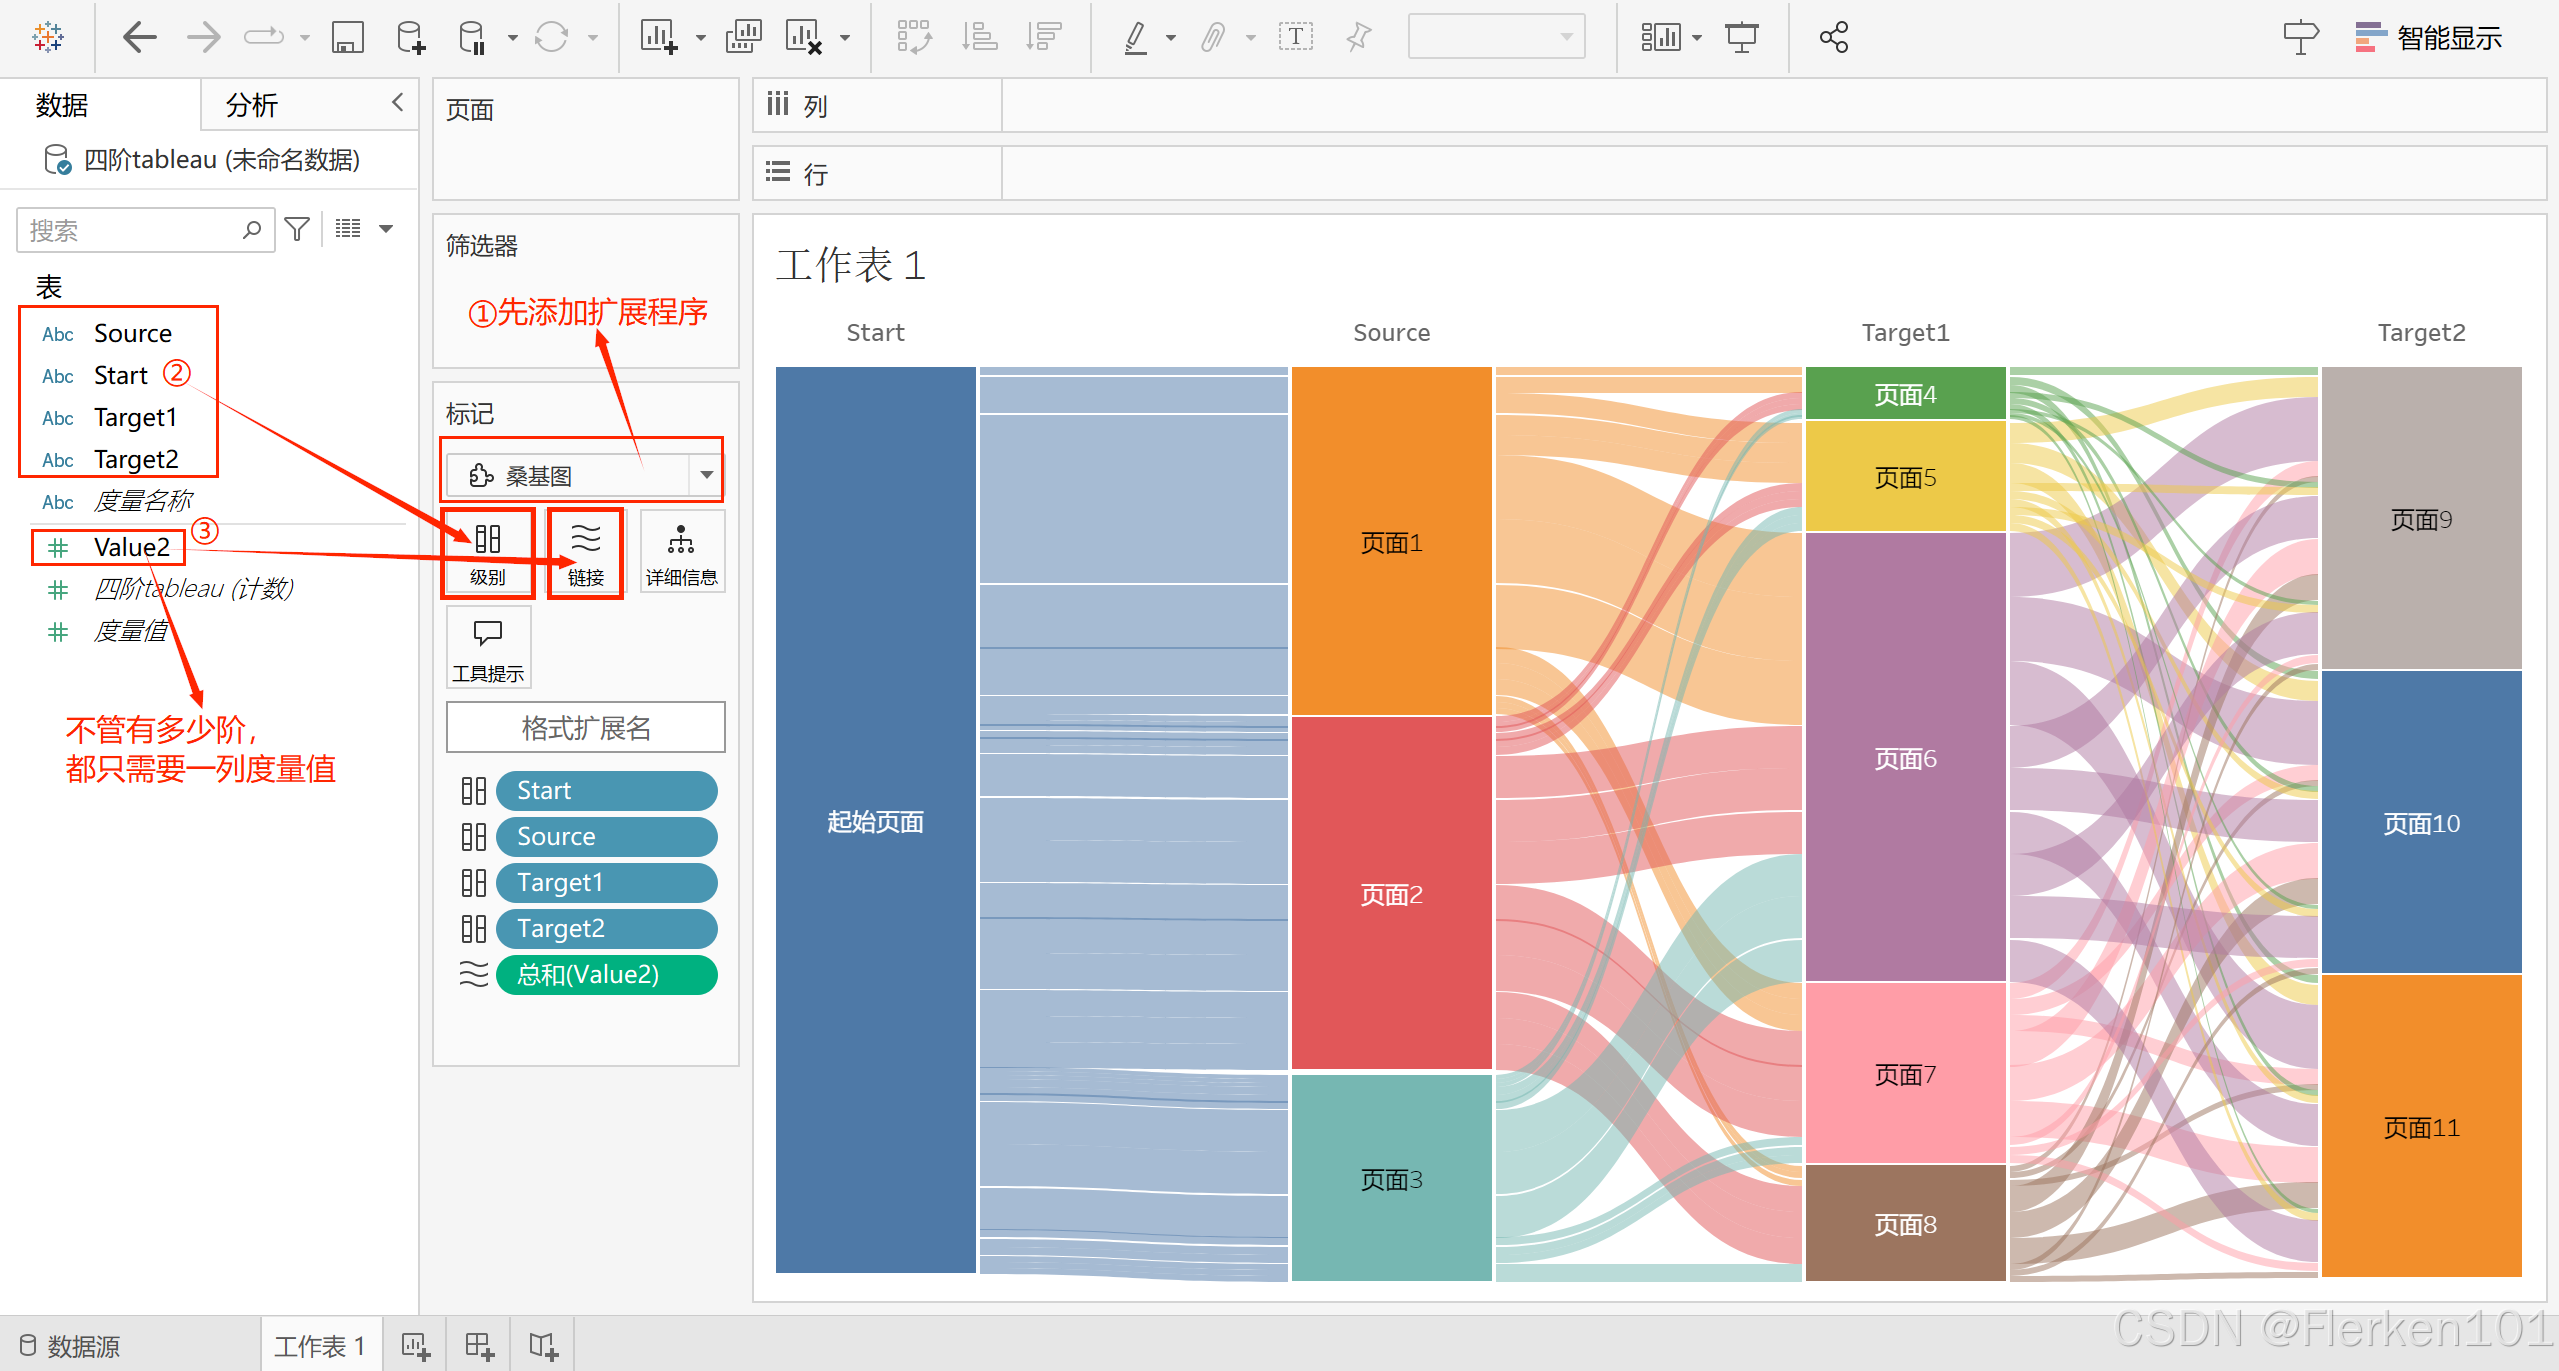This screenshot has width=2559, height=1371.
Task: Click the undo back arrow
Action: (x=139, y=38)
